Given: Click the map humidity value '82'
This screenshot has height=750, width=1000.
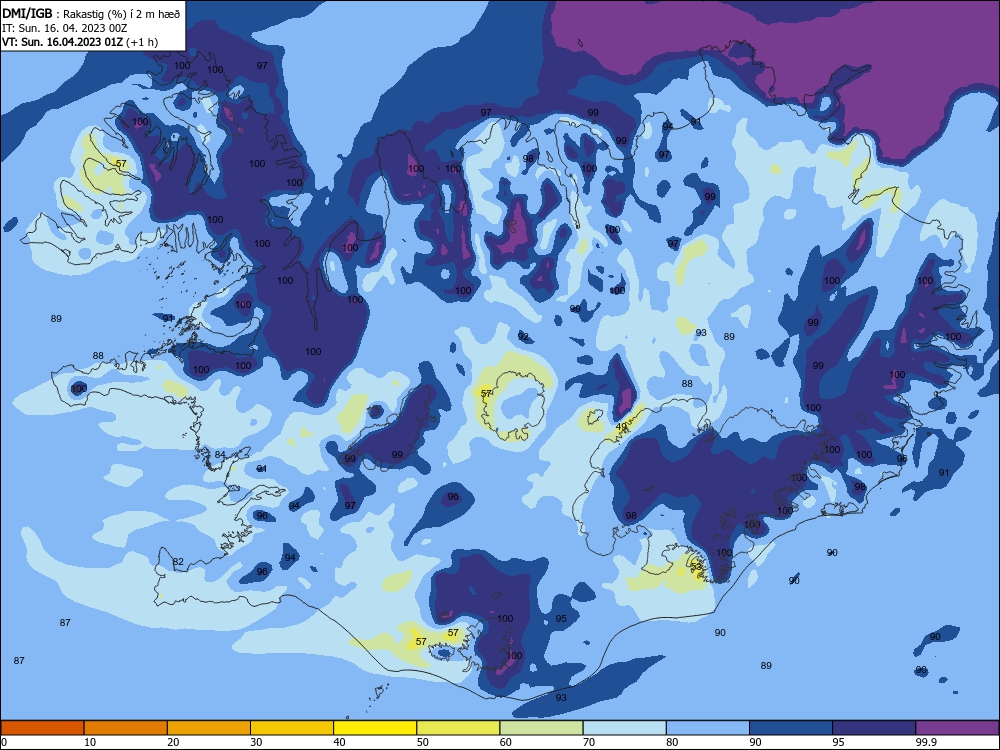Looking at the screenshot, I should tap(178, 562).
